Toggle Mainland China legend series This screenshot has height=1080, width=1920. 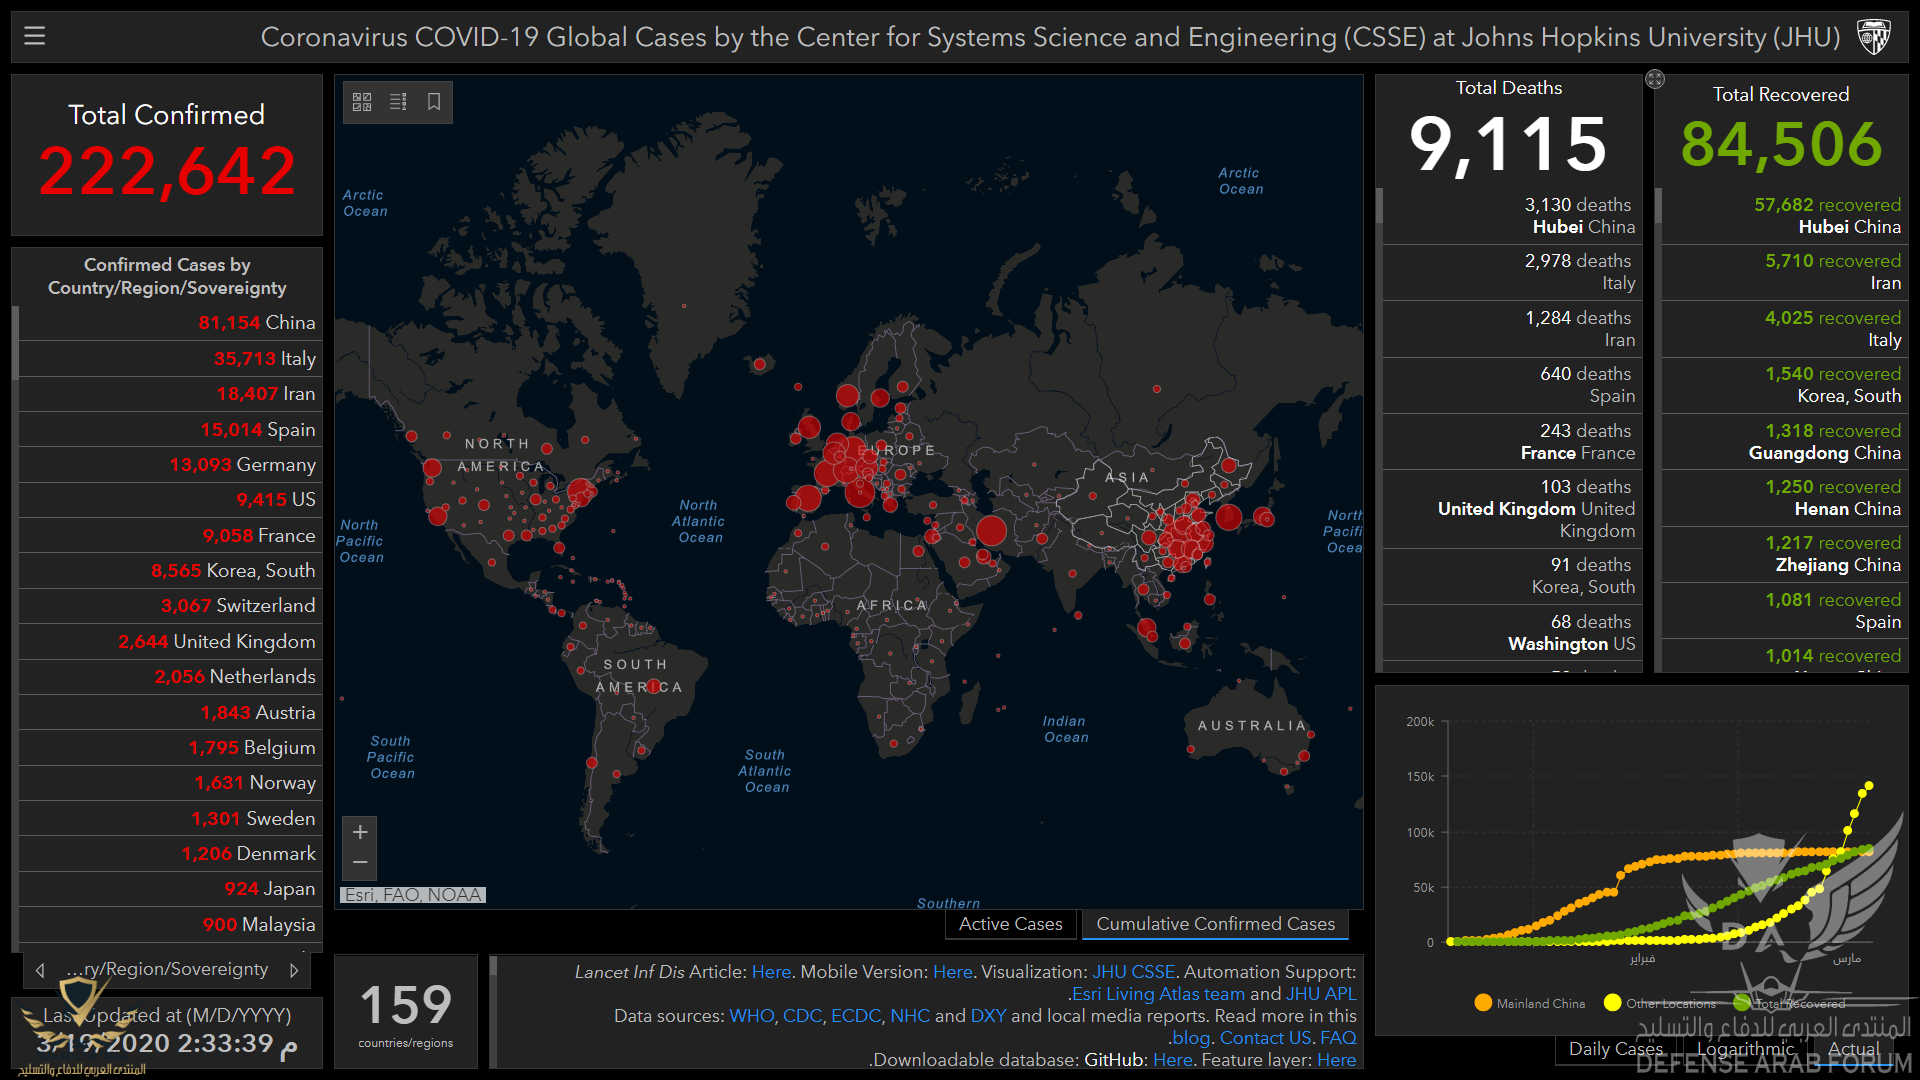click(1530, 1003)
